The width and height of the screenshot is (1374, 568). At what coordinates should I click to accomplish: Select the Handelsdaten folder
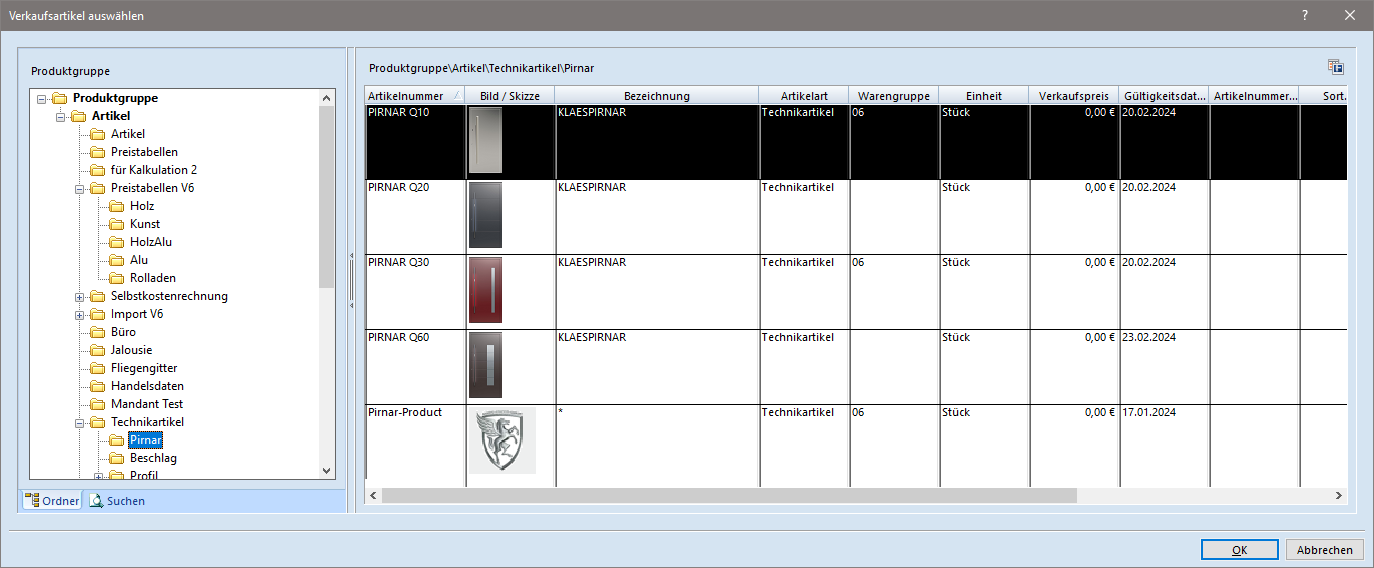pos(147,386)
